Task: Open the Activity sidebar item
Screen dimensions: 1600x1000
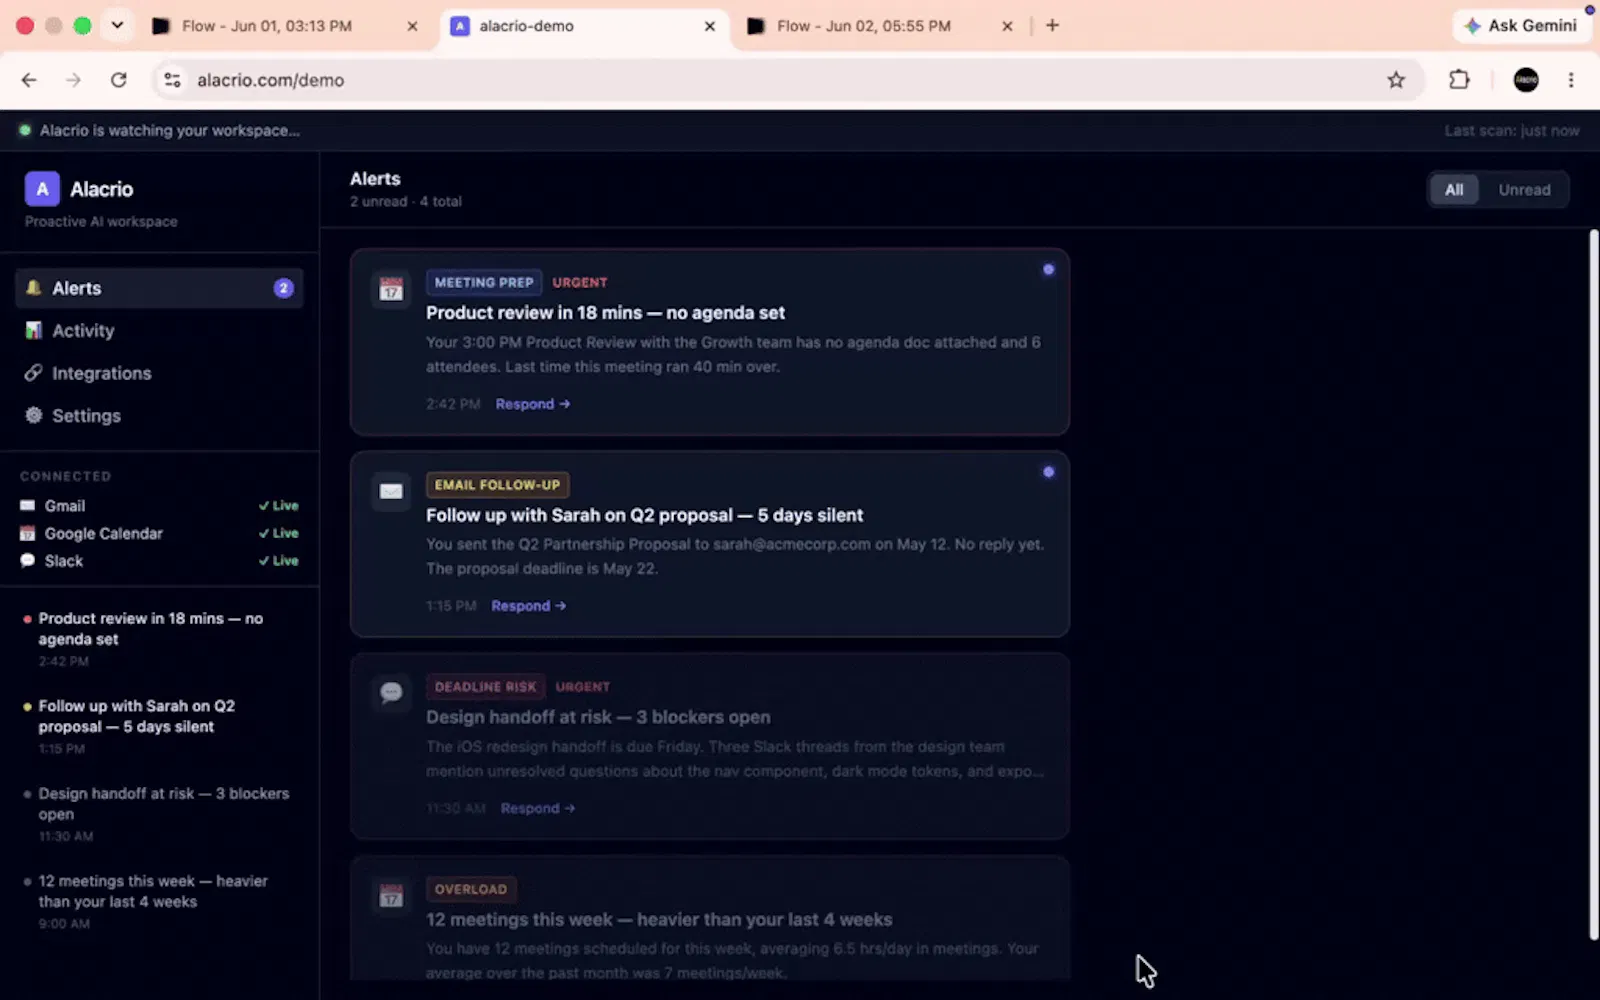Action: (159, 331)
